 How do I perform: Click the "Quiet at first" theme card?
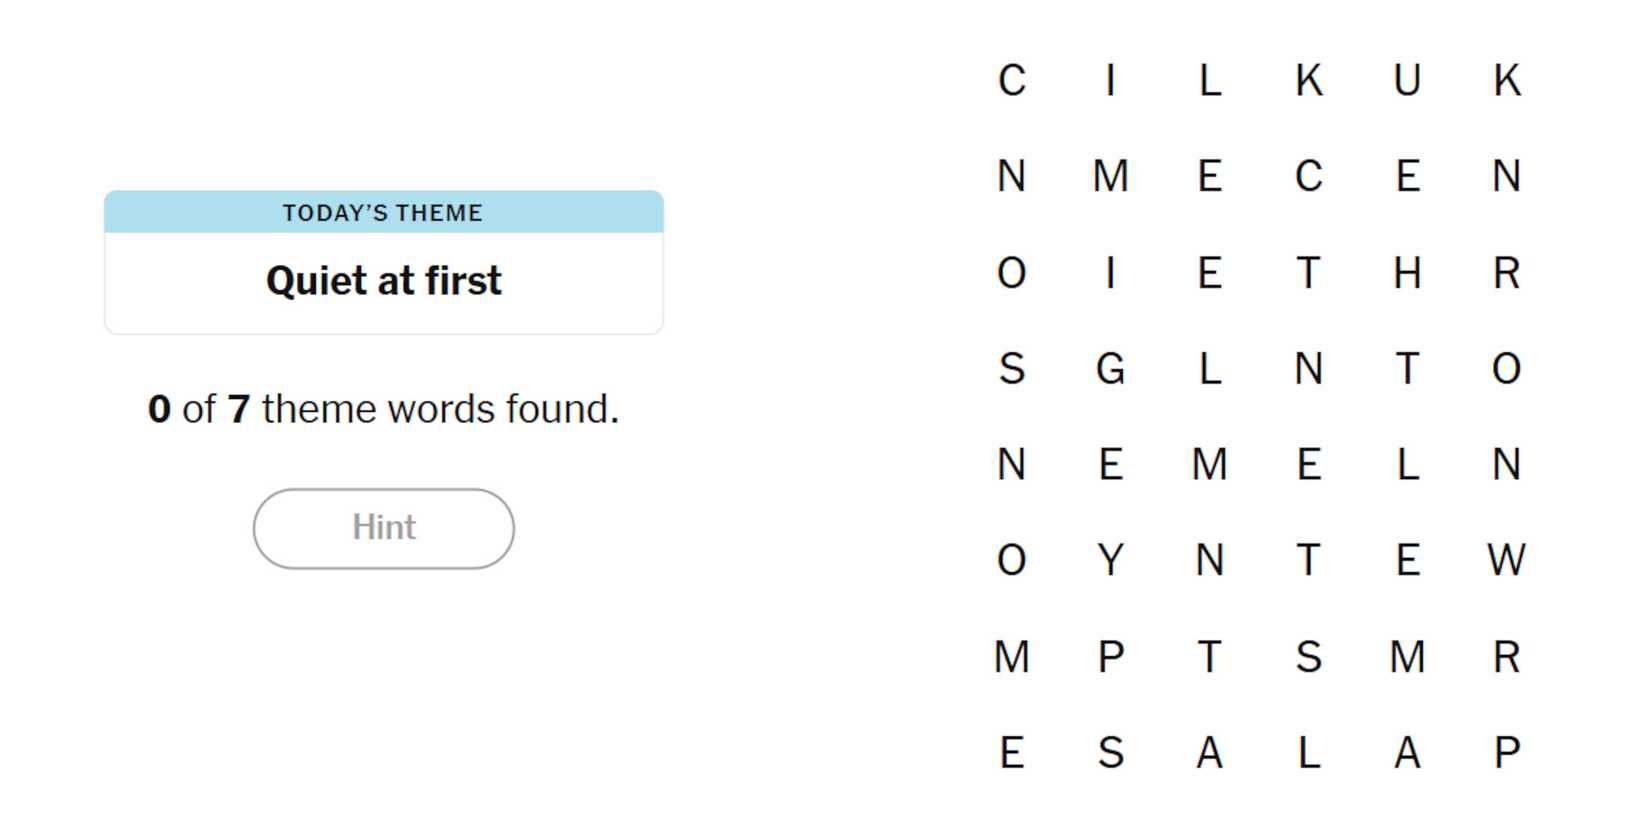pos(383,262)
